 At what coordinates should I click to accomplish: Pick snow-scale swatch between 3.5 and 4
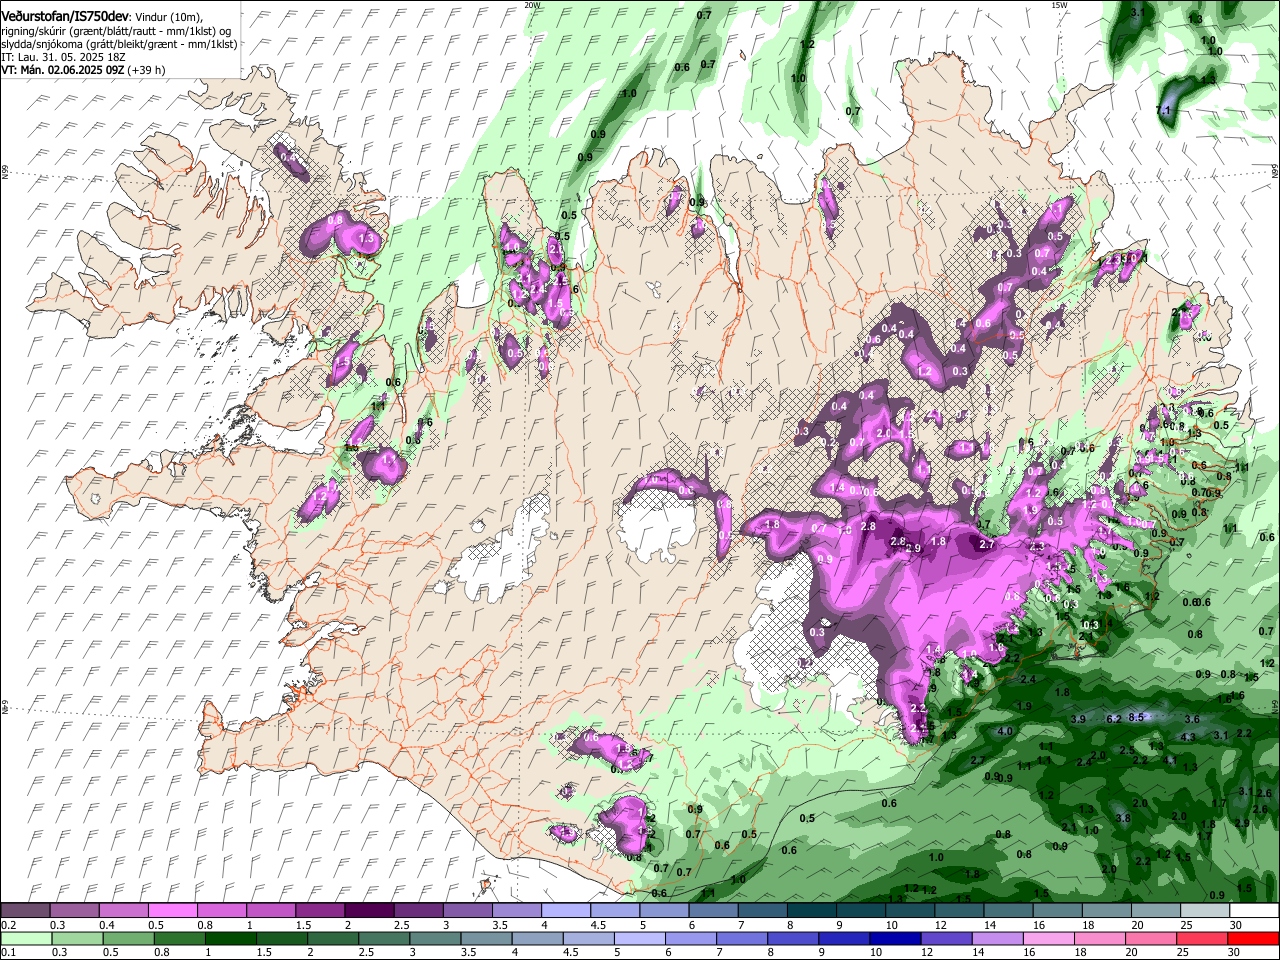coord(517,911)
